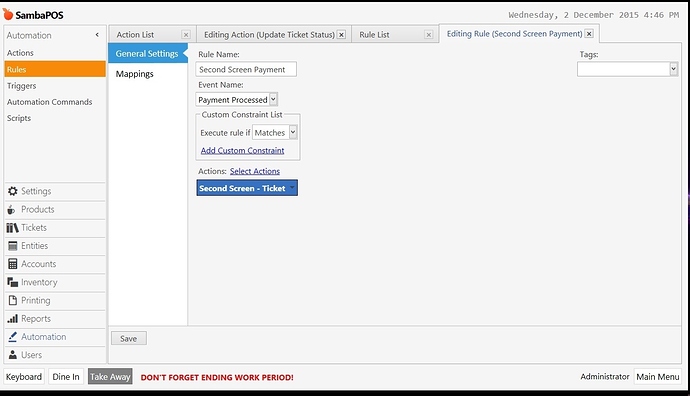Click the Inventory icon
This screenshot has width=690, height=396.
coord(12,282)
